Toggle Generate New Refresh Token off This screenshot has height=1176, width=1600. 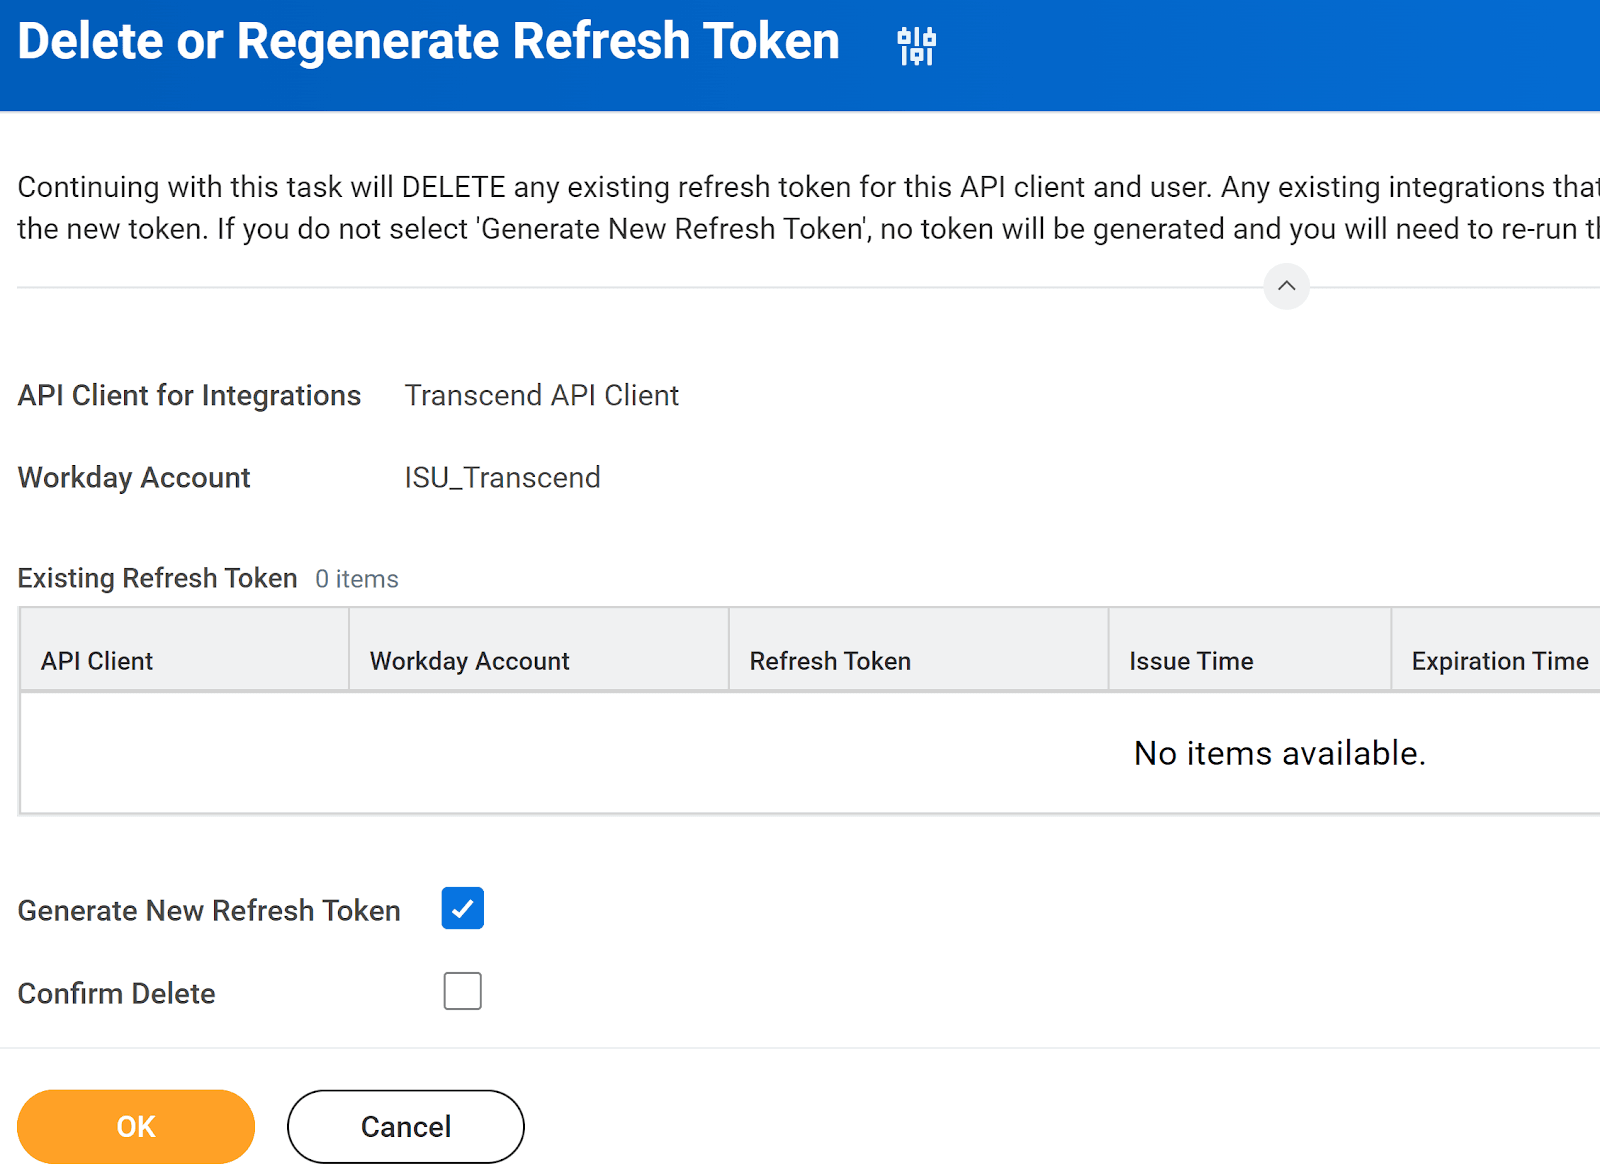[x=462, y=908]
